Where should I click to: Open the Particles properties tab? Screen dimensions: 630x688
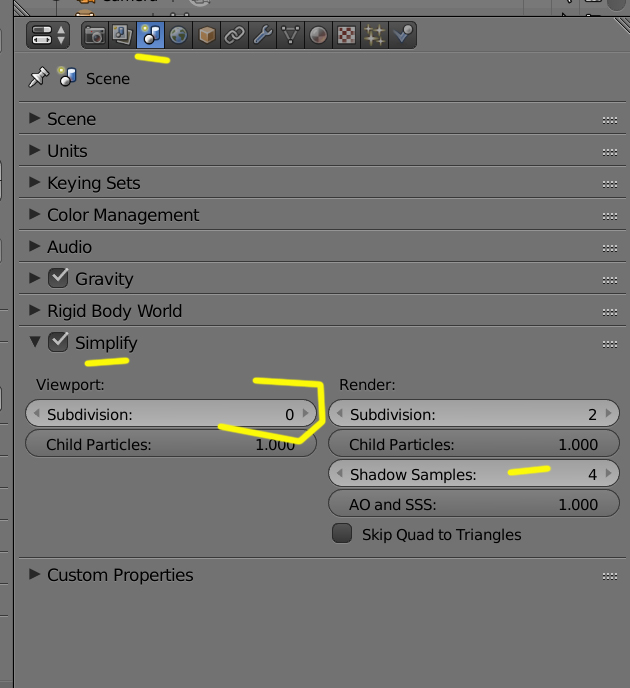point(375,36)
